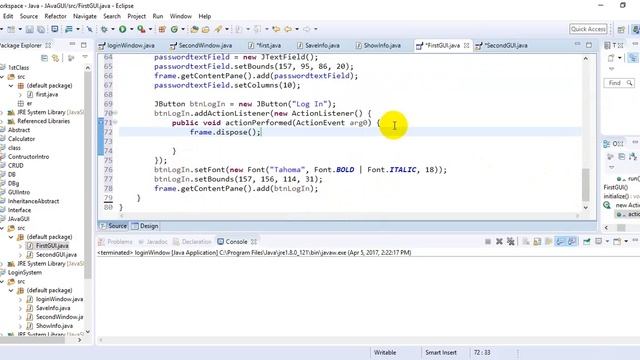Click the Open Task folder icon
This screenshot has height=360, width=640.
206,29
